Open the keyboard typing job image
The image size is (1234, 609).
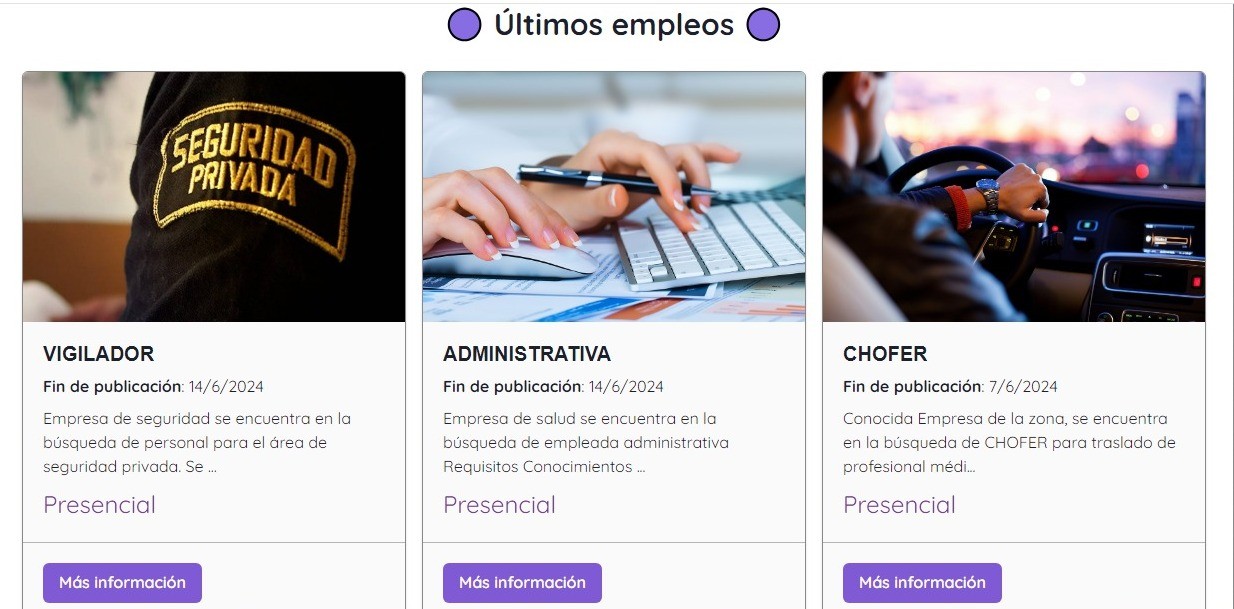point(614,197)
